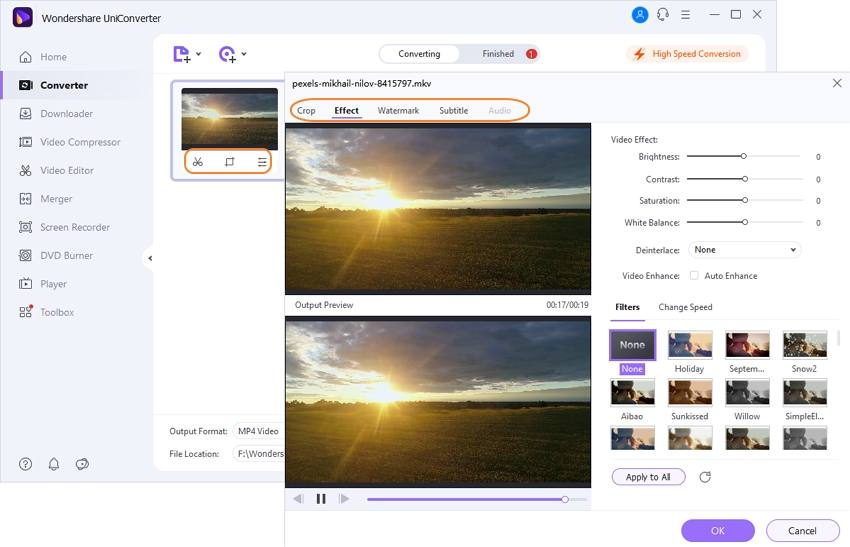Apply the September filter
Viewport: 850px width, 547px height.
tap(748, 345)
